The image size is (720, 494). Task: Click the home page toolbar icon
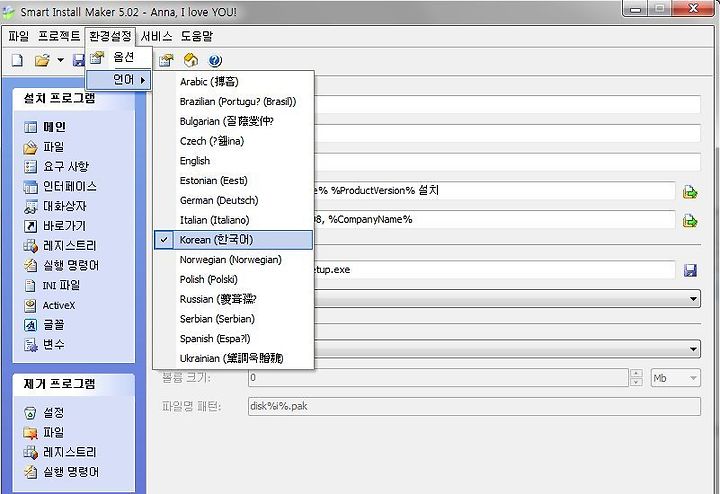(x=191, y=61)
